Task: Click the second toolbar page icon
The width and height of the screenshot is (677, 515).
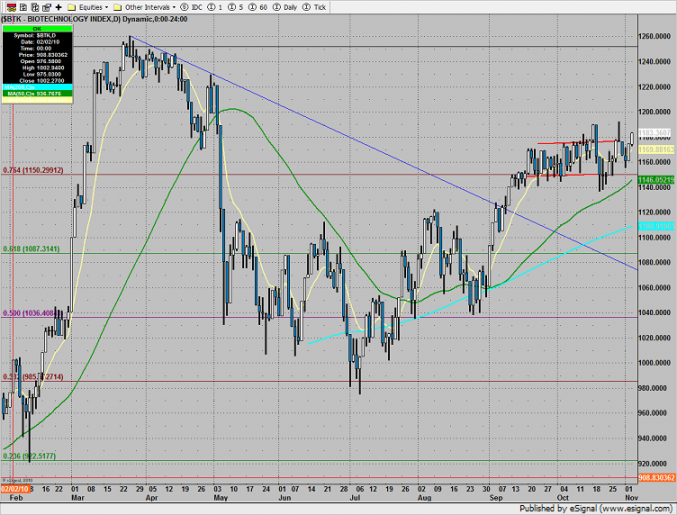Action: pyautogui.click(x=23, y=7)
